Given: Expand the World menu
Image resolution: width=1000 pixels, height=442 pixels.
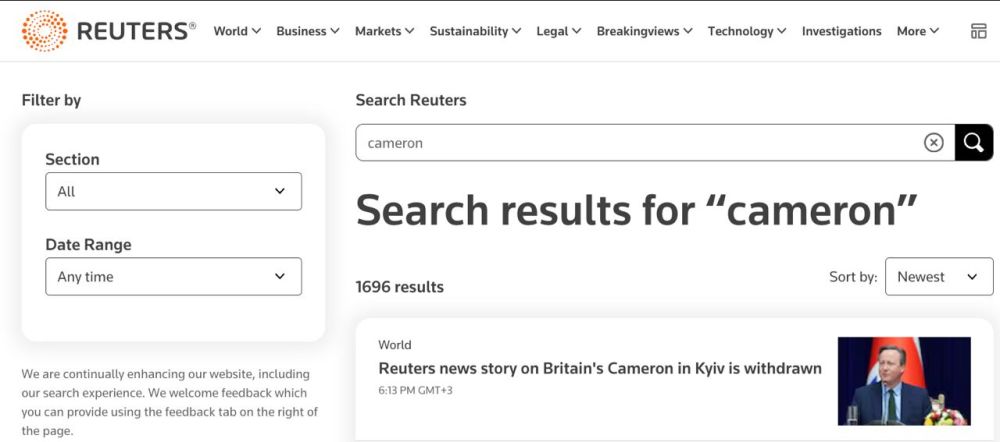Looking at the screenshot, I should pyautogui.click(x=237, y=31).
